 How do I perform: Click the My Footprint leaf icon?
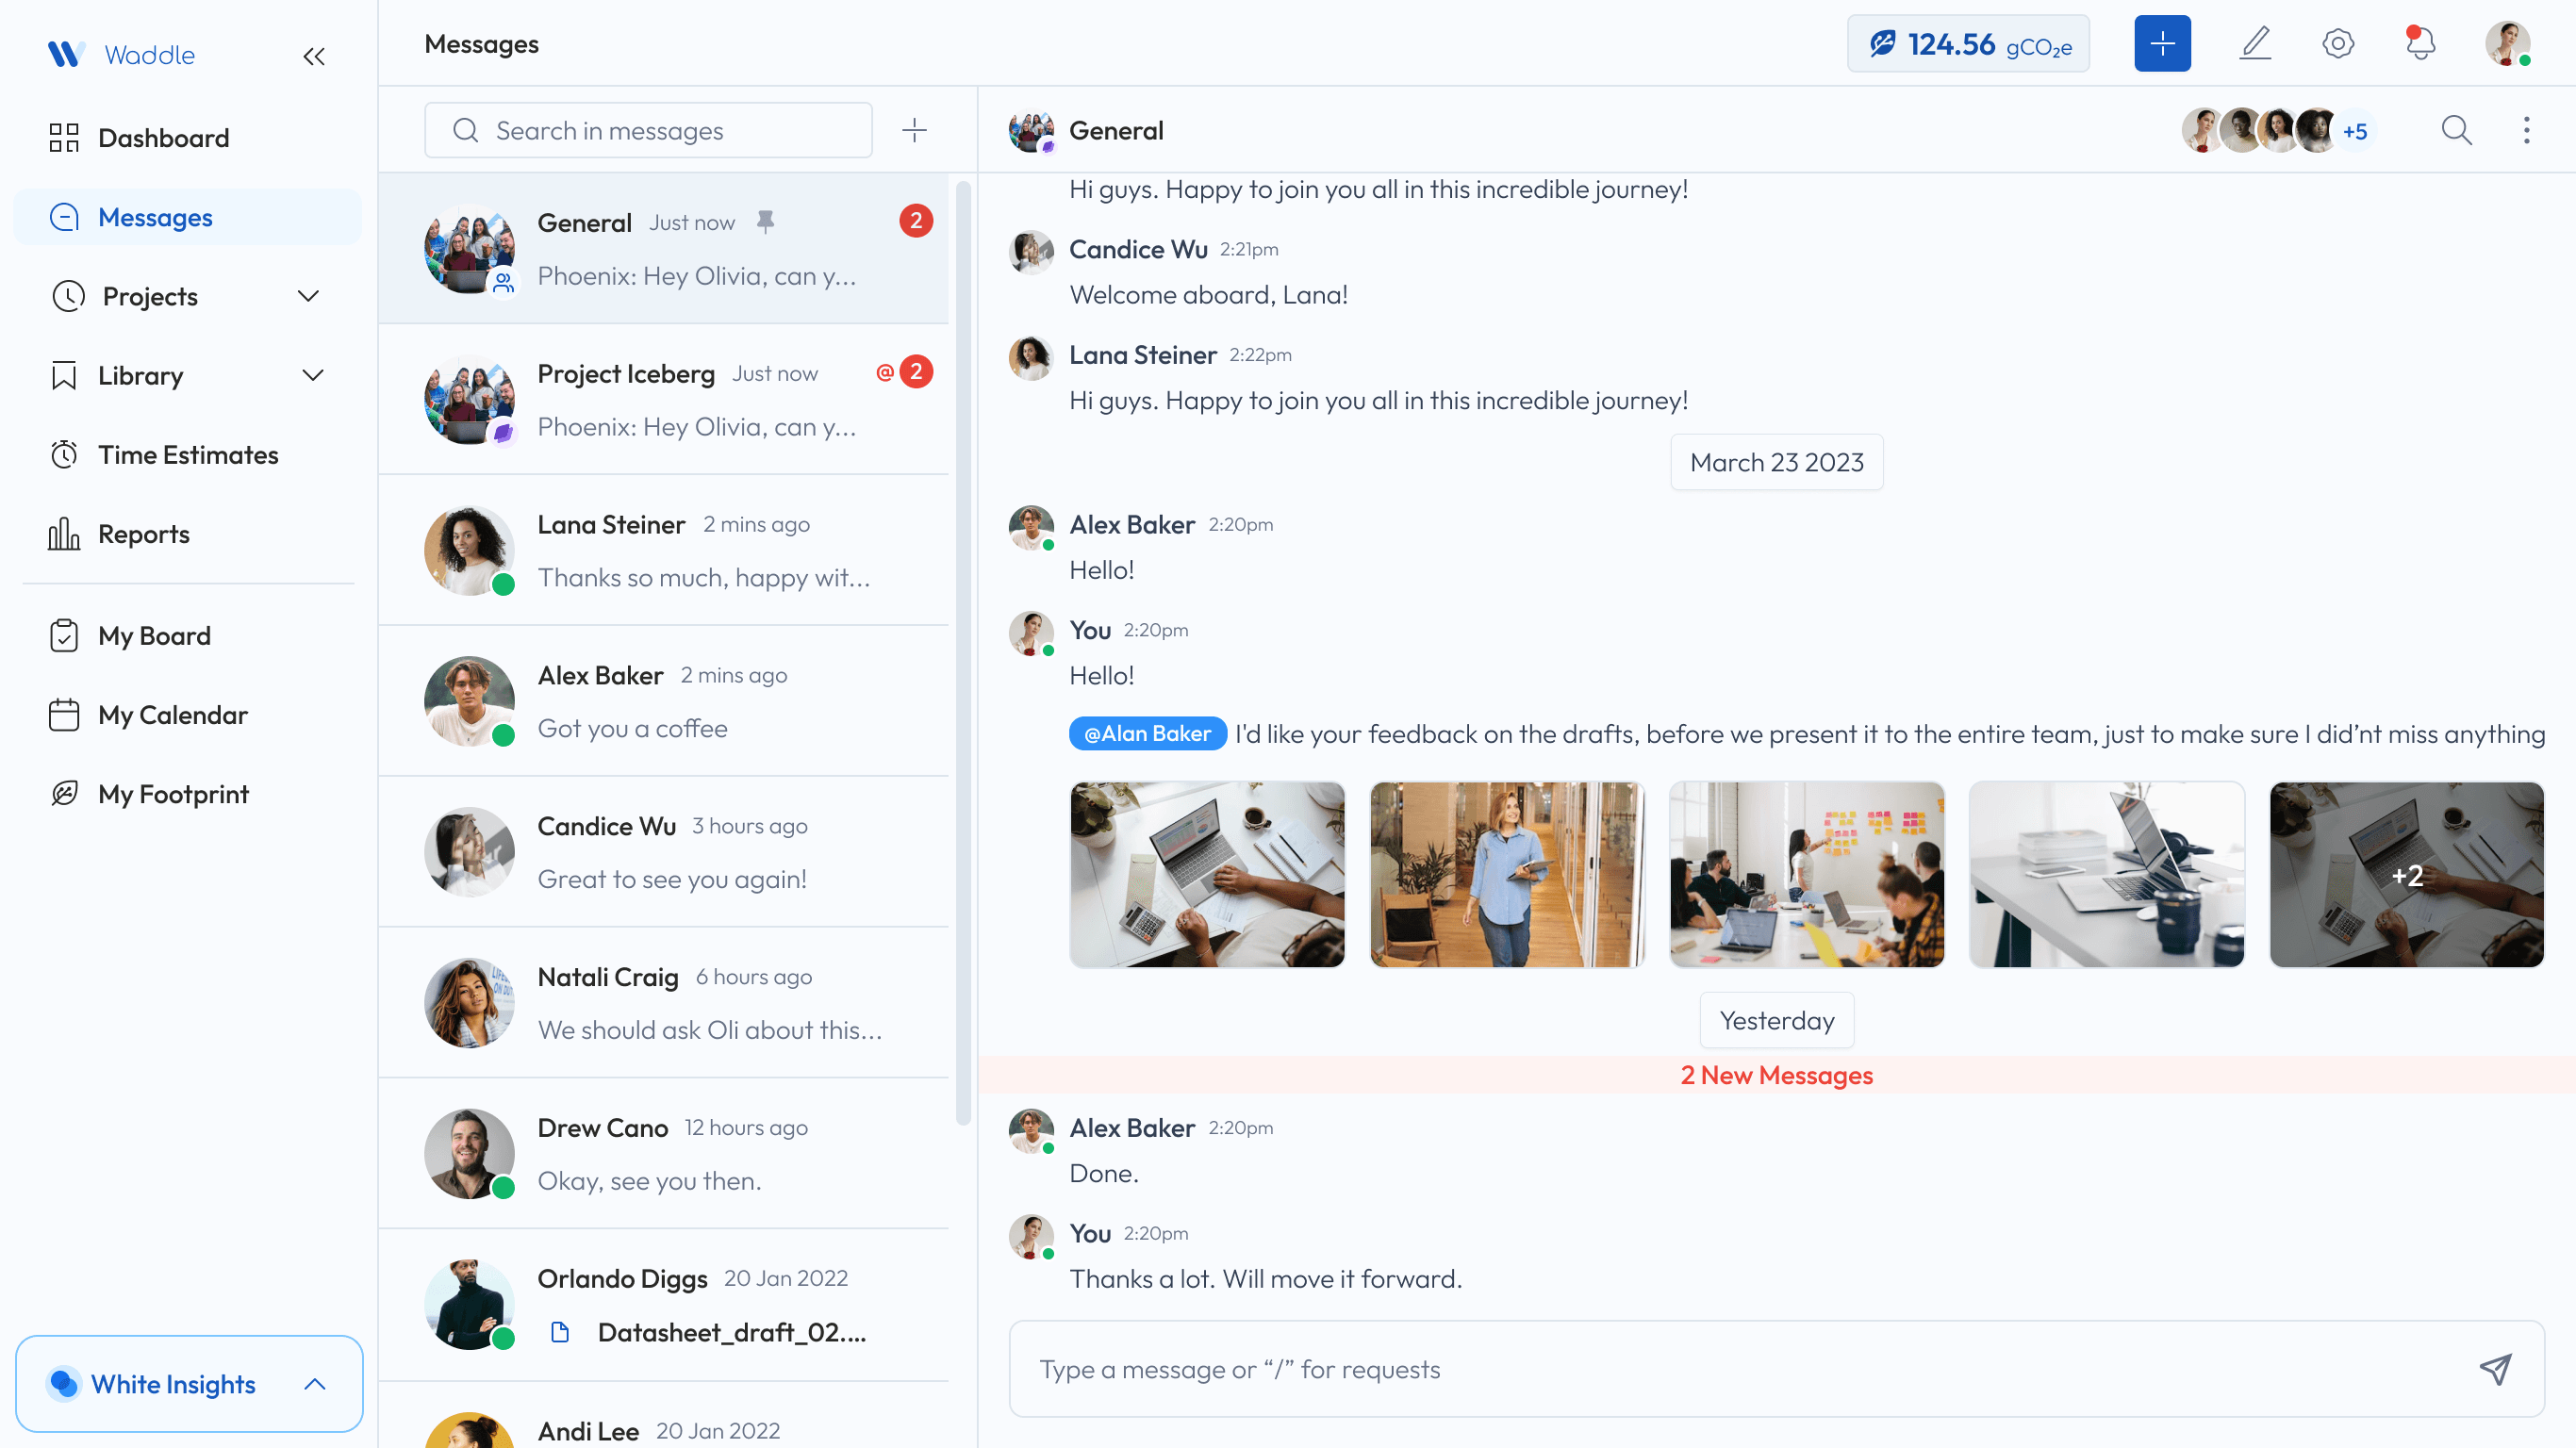(x=64, y=794)
